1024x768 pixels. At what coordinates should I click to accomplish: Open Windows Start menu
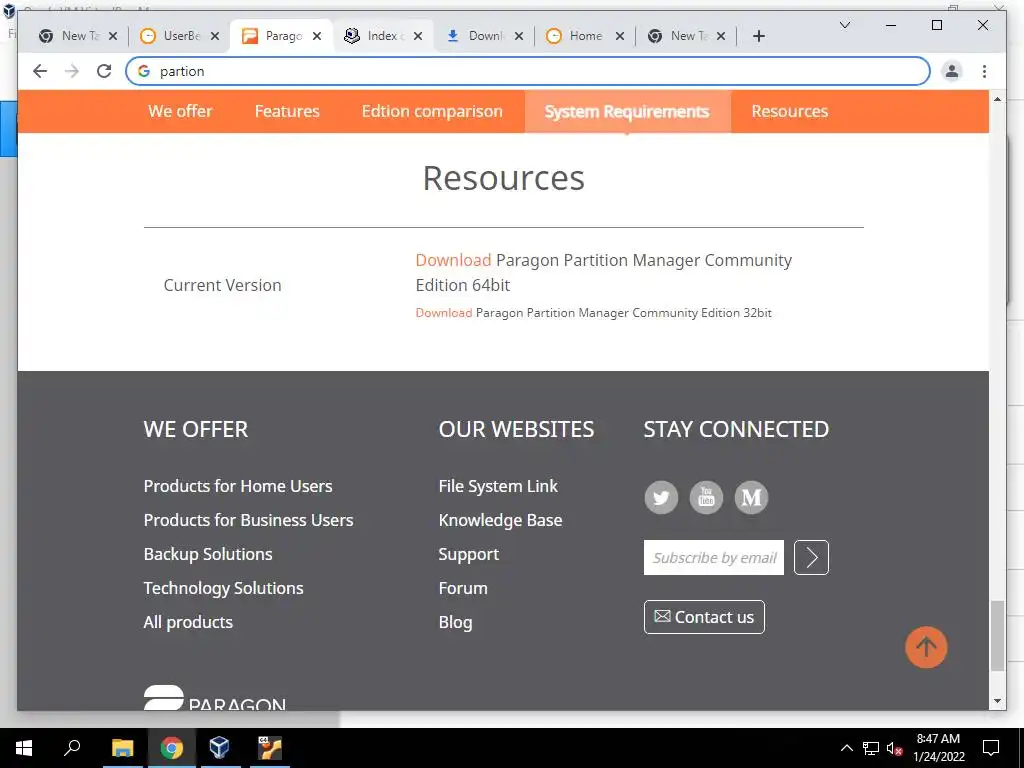[x=24, y=748]
